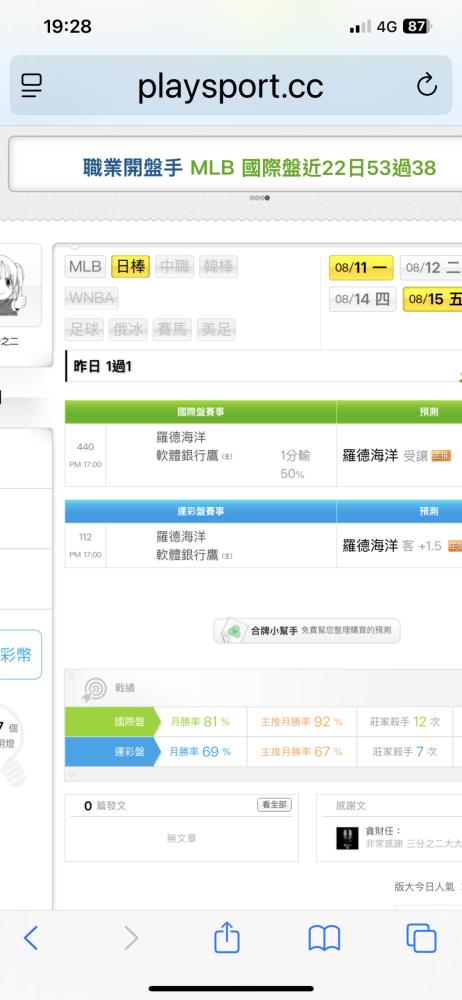Viewport: 462px width, 1000px height.
Task: Tap 莊家殺手 7 次 cell
Action: tap(405, 752)
